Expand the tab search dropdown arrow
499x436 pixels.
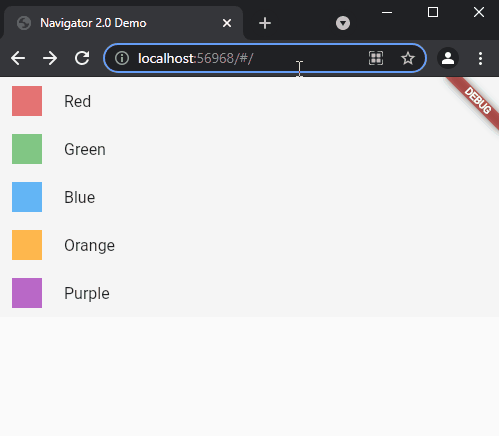(x=343, y=23)
